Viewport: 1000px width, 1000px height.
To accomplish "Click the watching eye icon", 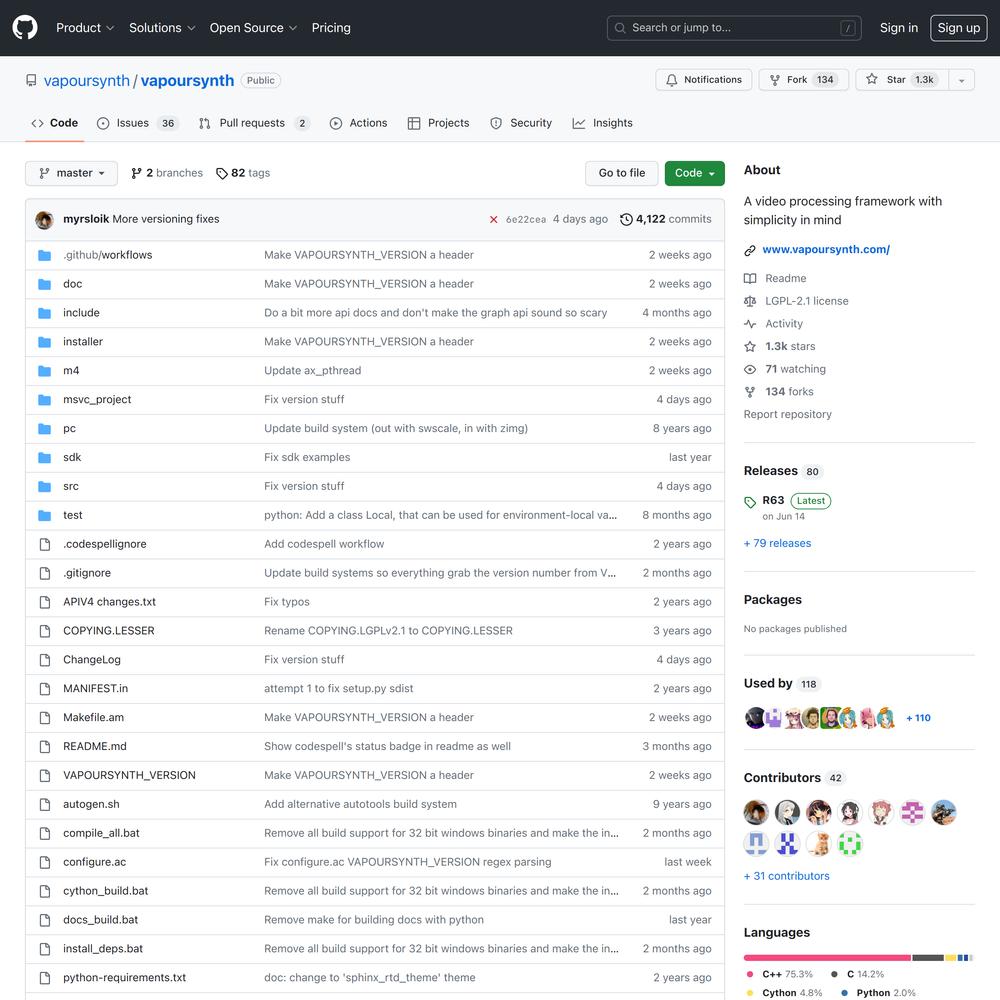I will point(750,369).
